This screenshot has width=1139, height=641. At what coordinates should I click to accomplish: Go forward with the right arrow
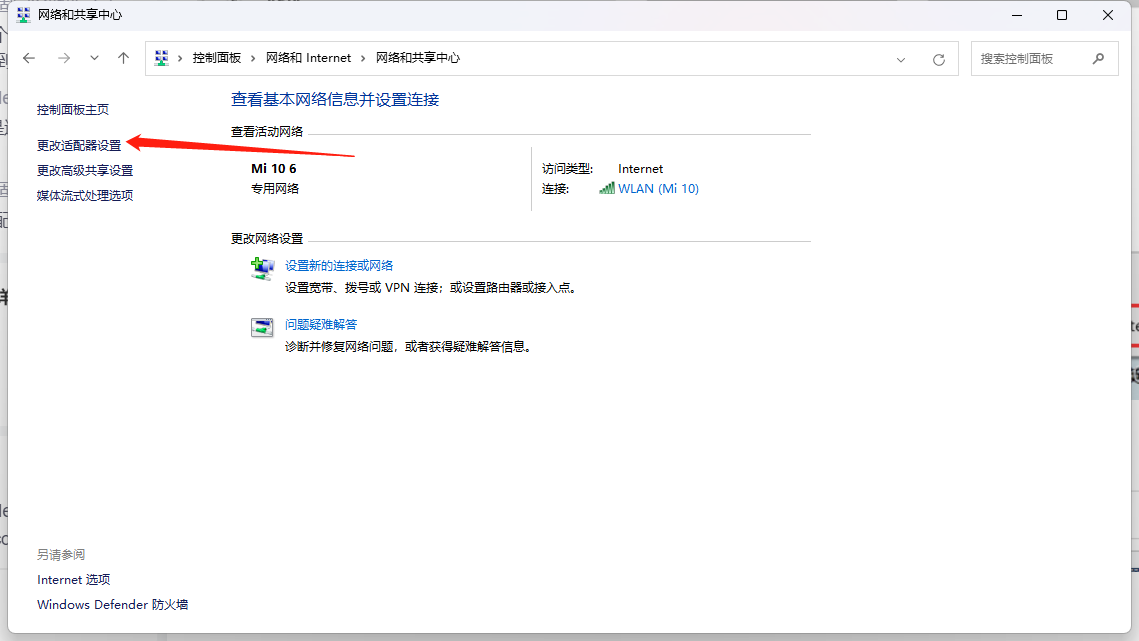pos(64,58)
